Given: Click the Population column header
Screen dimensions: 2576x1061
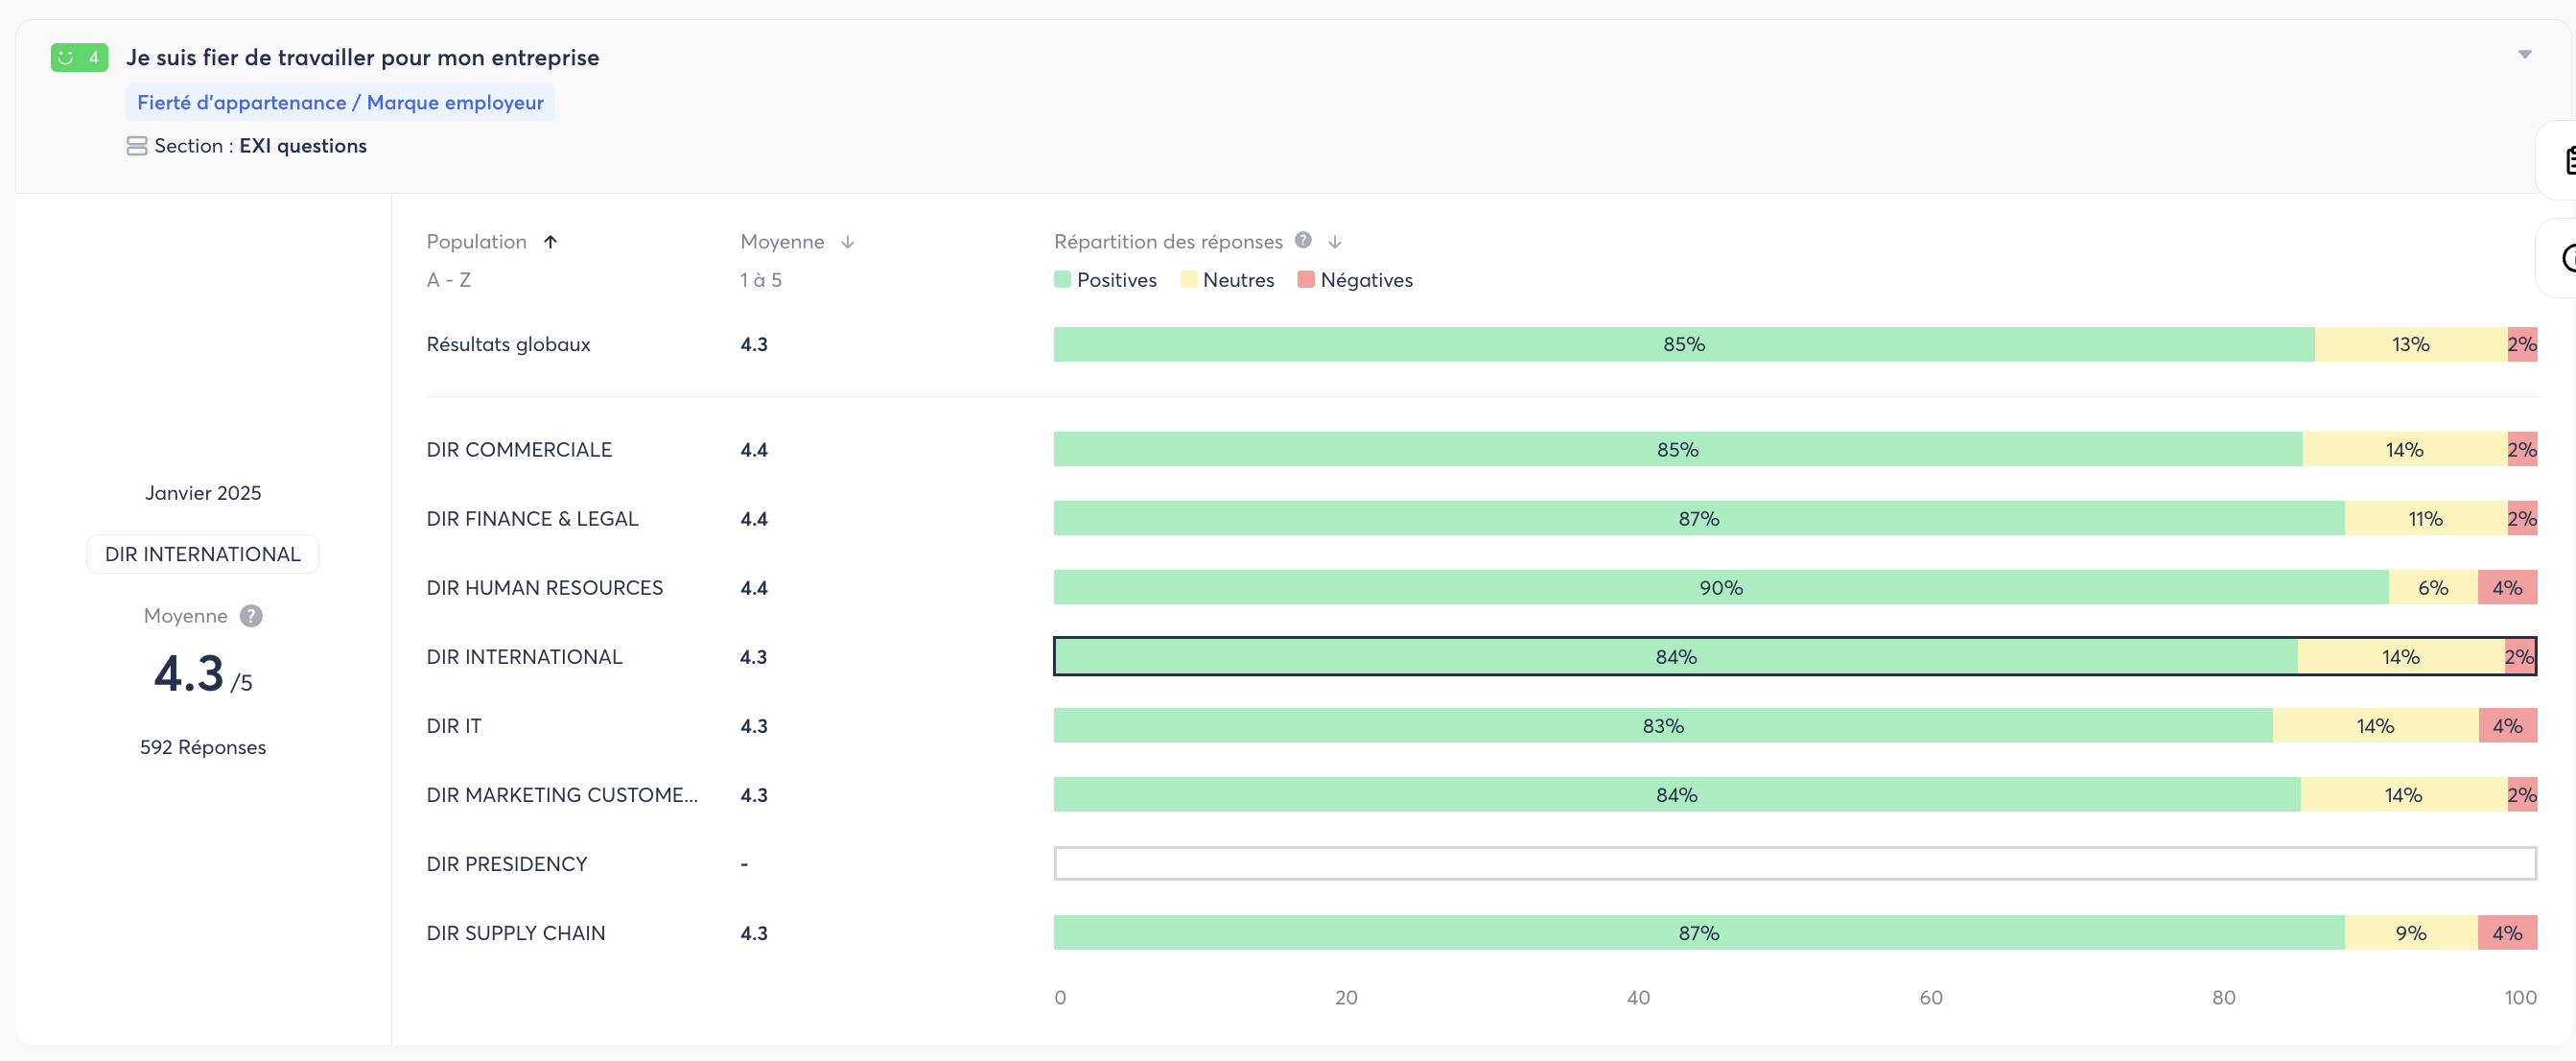Looking at the screenshot, I should [476, 242].
